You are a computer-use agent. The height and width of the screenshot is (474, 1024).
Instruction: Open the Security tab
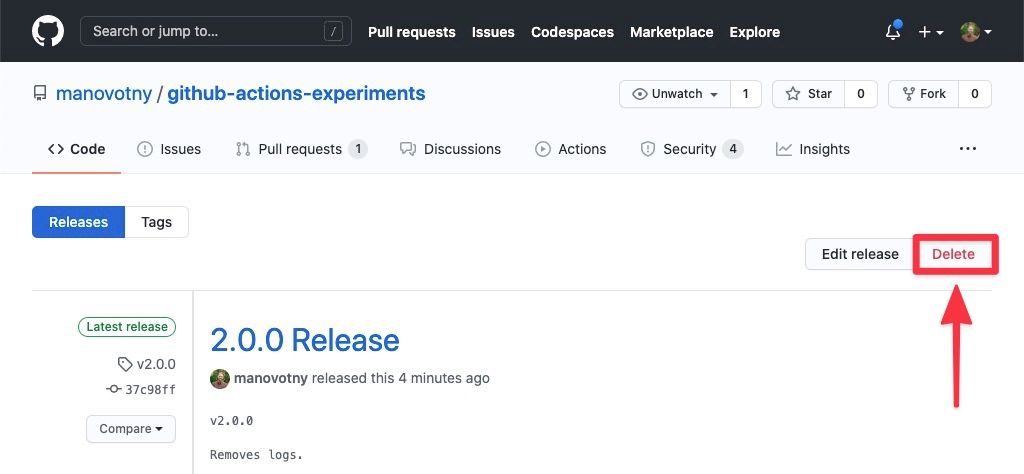(692, 149)
